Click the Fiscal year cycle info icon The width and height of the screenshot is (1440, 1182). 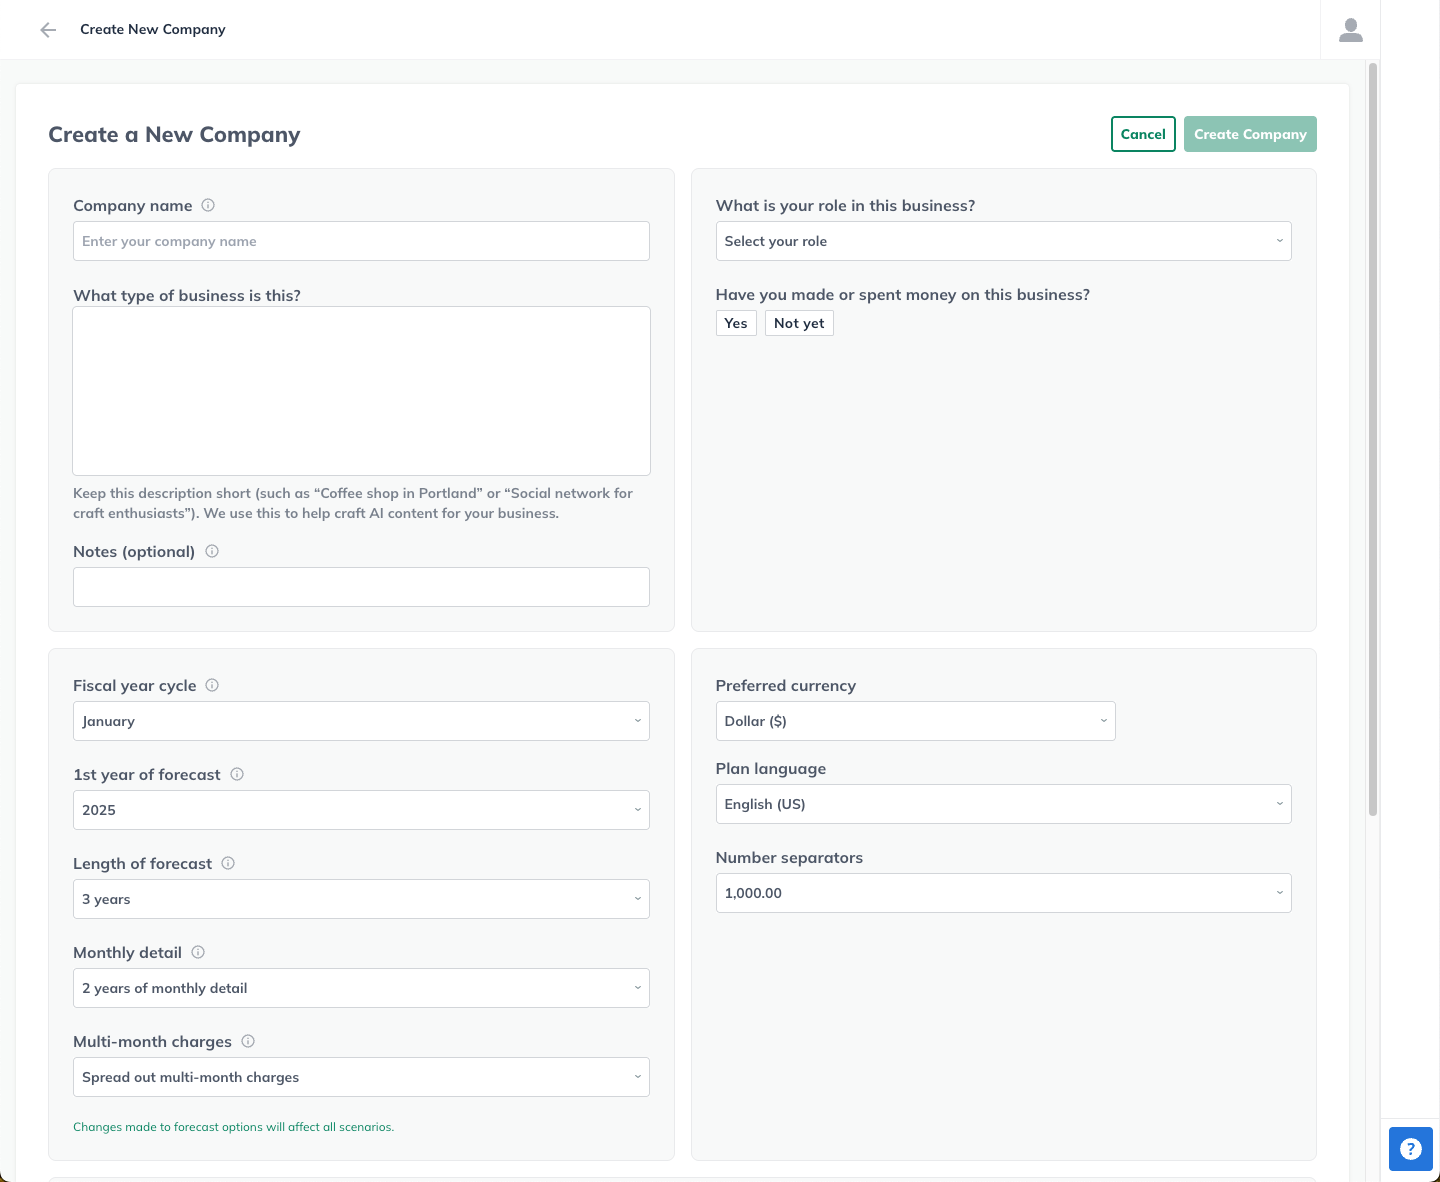(x=212, y=685)
